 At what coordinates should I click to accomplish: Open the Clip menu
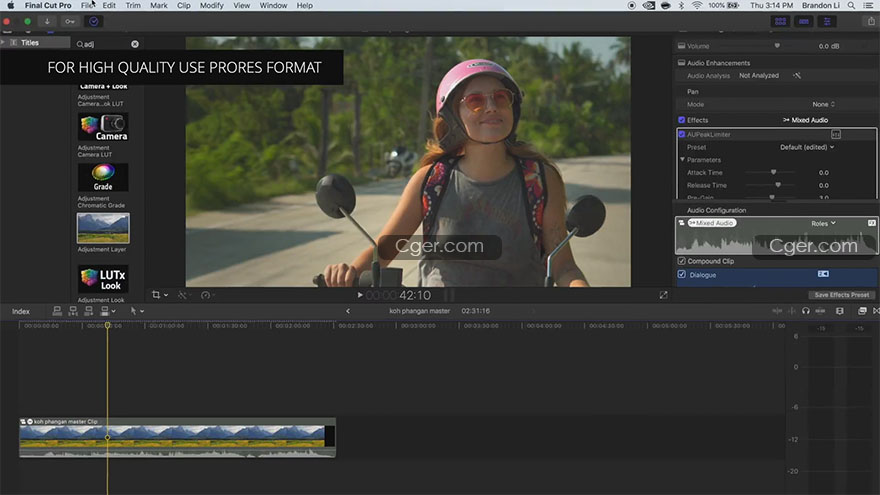tap(184, 6)
